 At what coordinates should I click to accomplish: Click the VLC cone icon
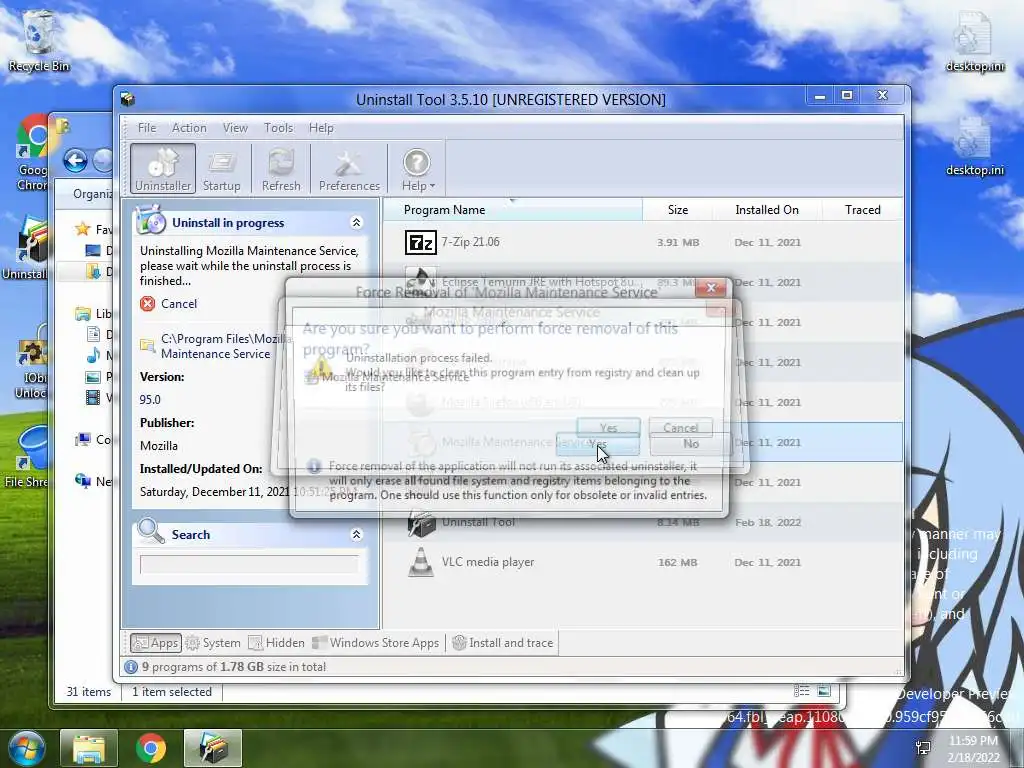421,562
